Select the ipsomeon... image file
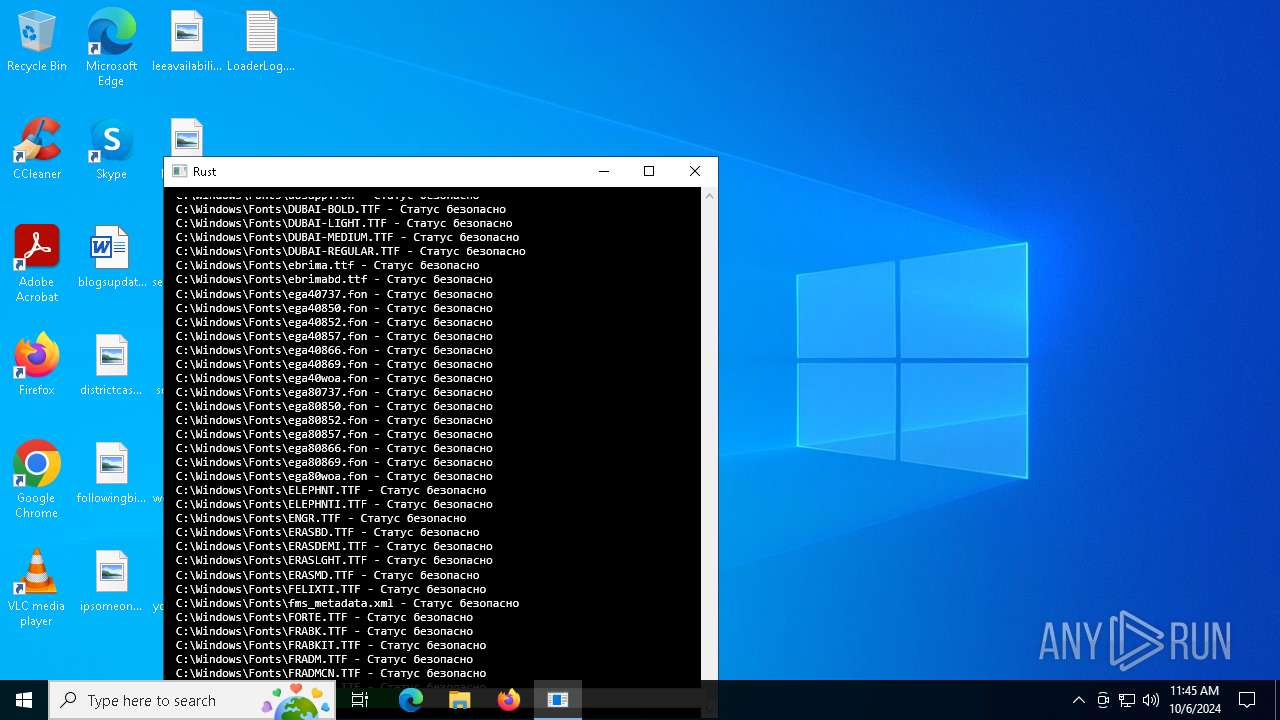 (x=111, y=582)
